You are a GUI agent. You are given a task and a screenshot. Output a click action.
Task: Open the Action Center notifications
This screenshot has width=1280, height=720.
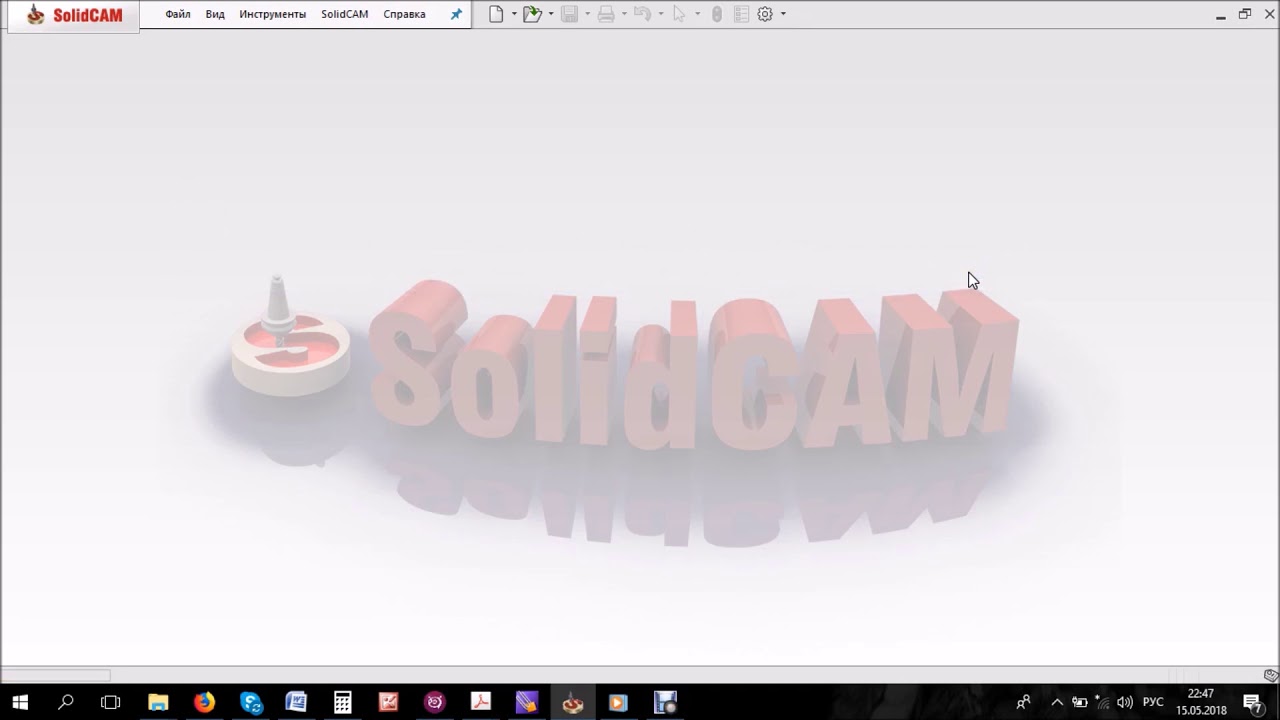[x=1253, y=702]
